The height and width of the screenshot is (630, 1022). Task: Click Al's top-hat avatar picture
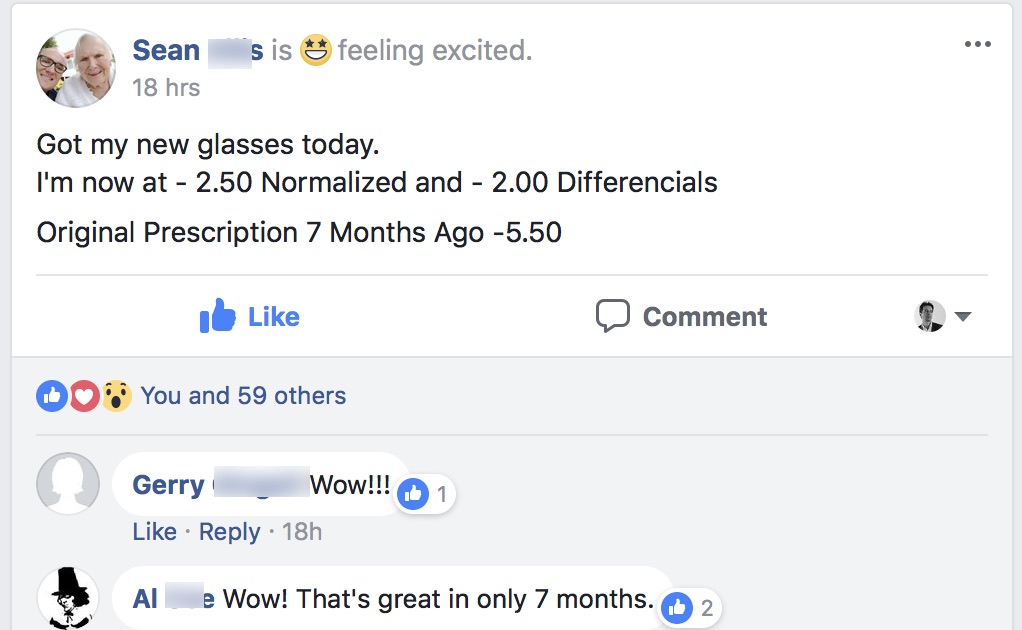(x=68, y=598)
